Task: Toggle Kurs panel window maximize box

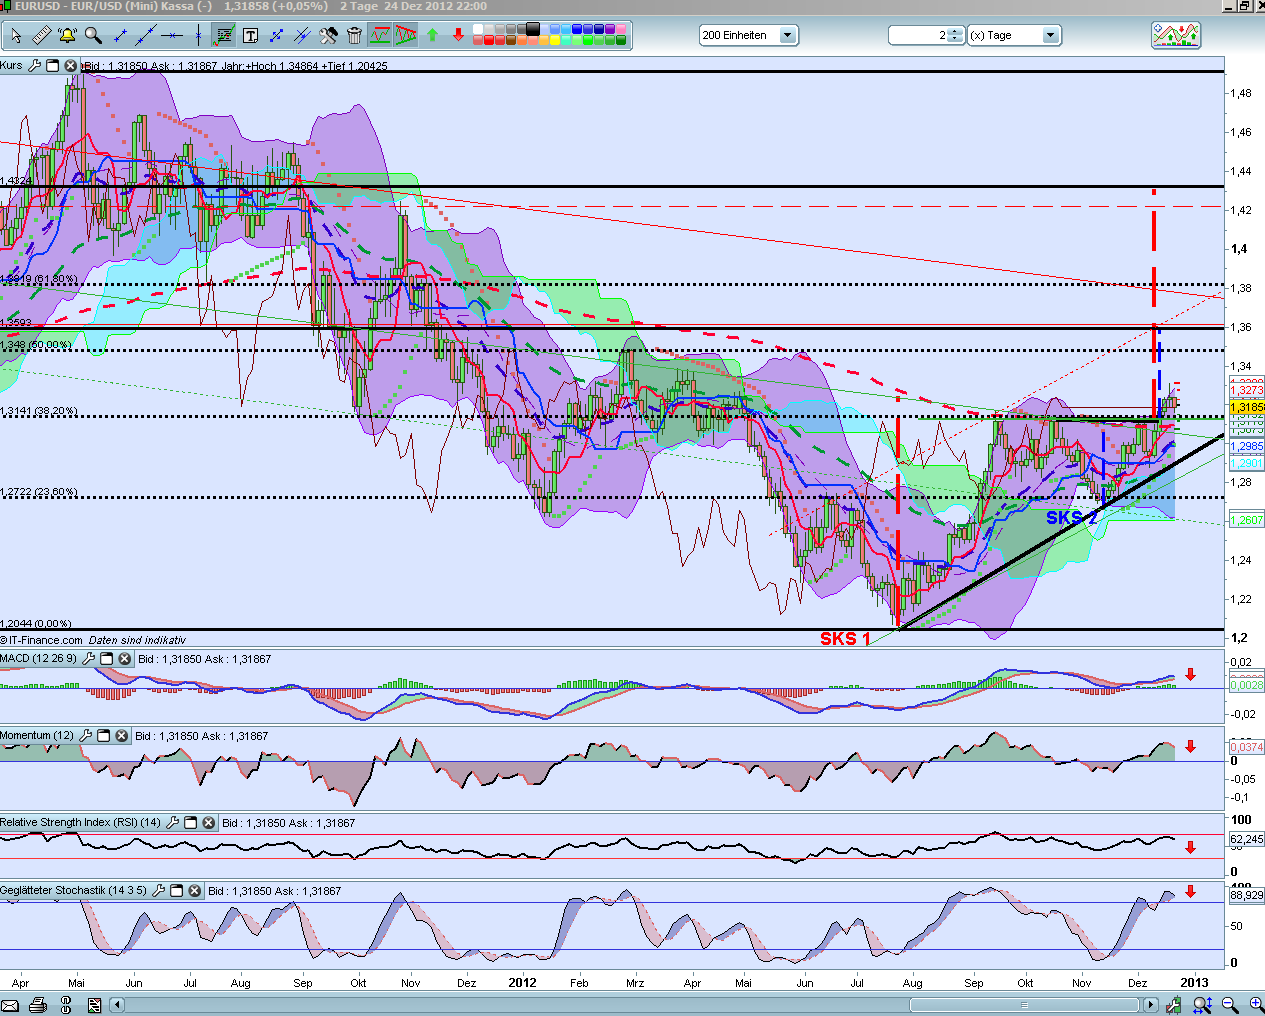Action: coord(53,65)
